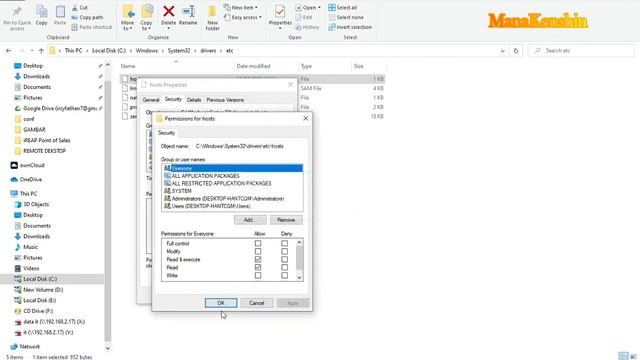Tick Deny for Read & execute

click(284, 260)
